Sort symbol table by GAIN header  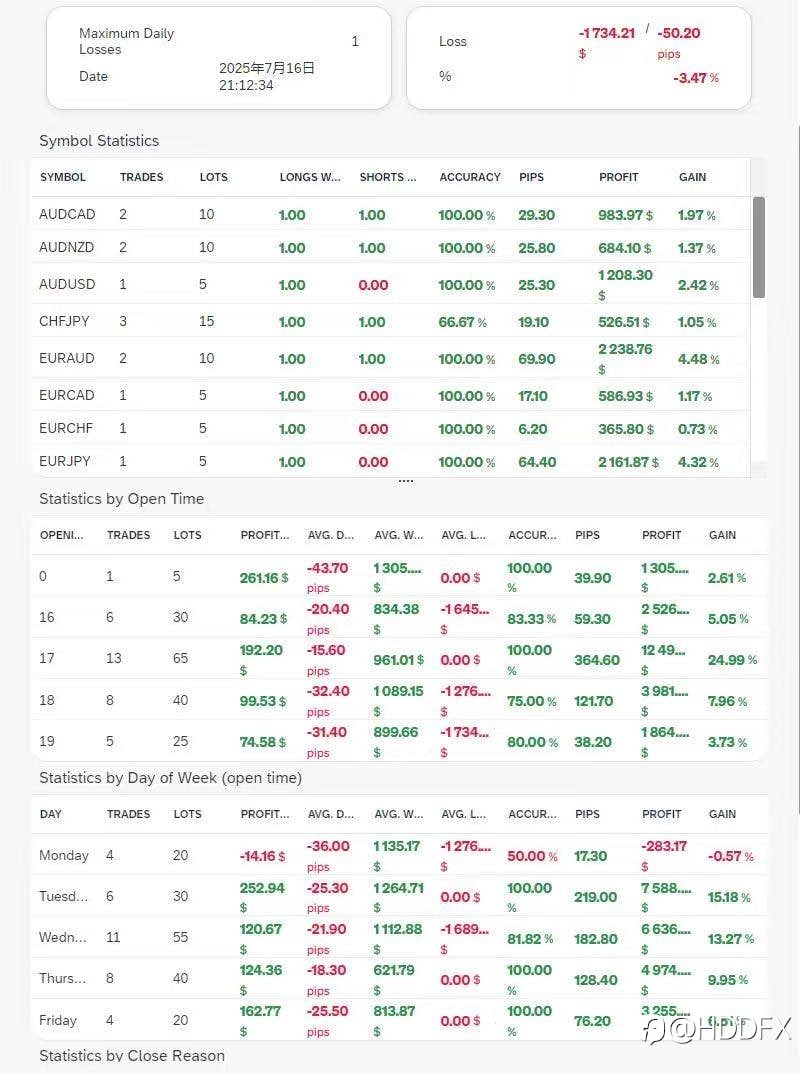(x=692, y=177)
